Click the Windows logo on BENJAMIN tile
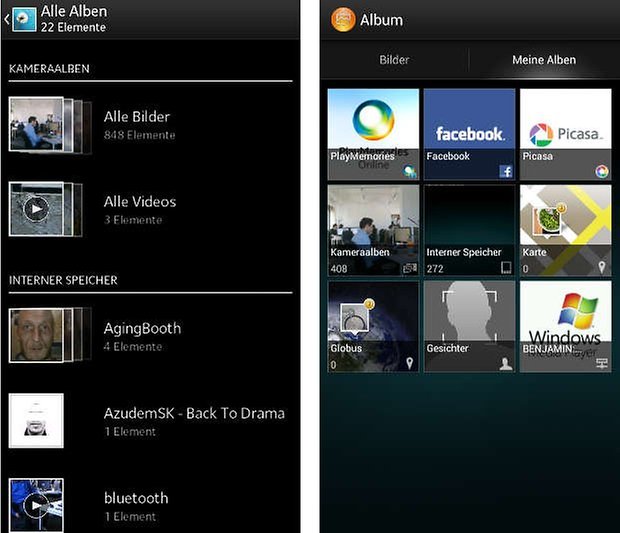 (x=578, y=311)
